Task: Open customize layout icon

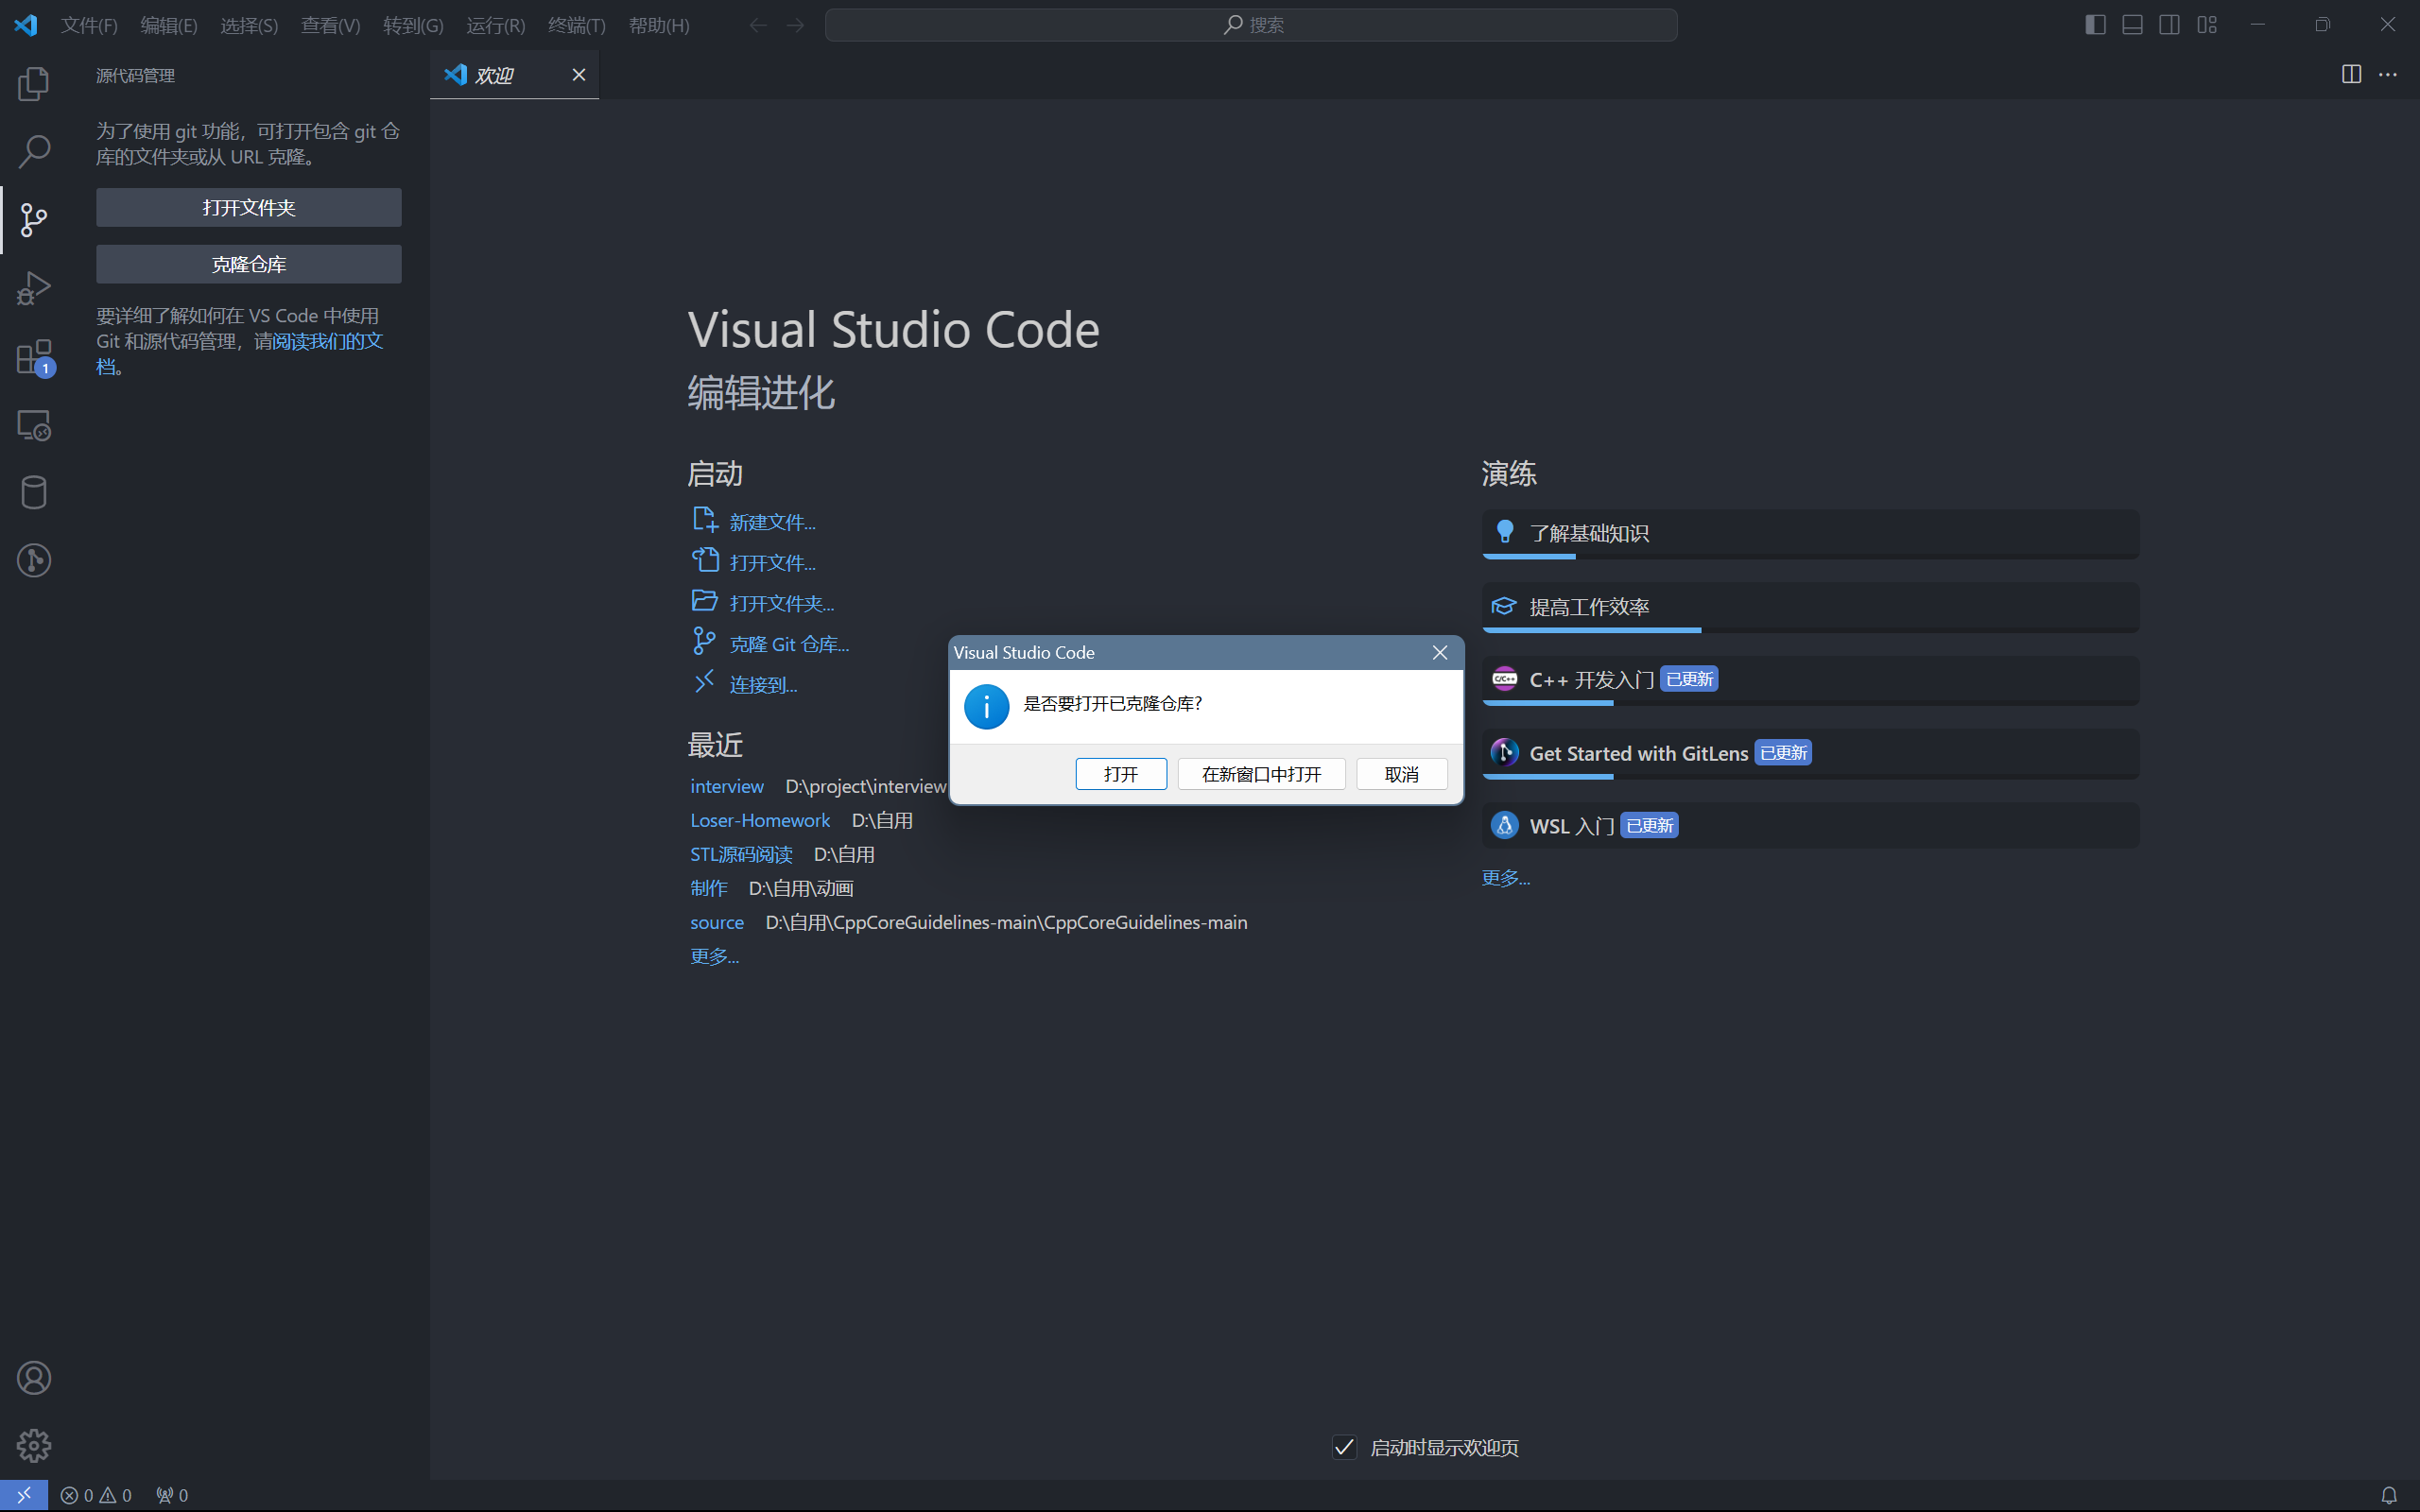Action: (2207, 25)
